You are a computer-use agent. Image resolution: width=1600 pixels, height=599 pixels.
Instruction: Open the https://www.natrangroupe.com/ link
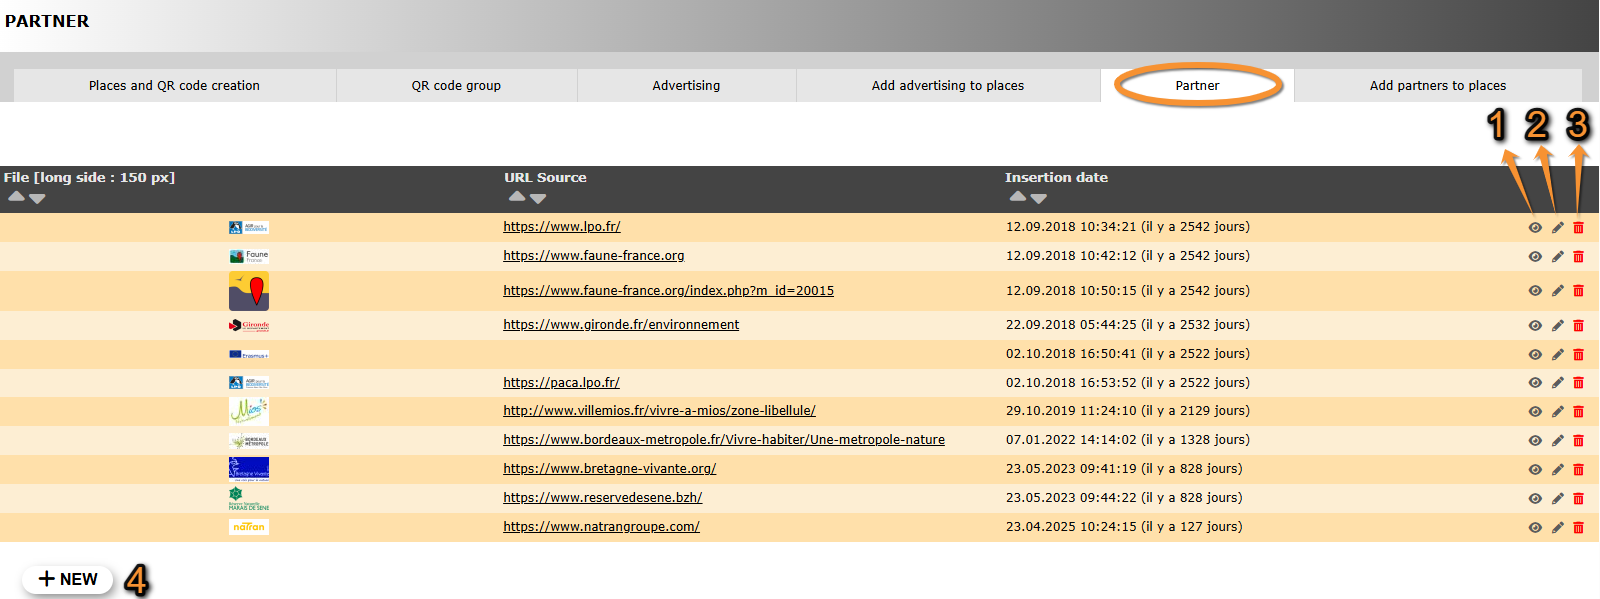click(x=601, y=527)
